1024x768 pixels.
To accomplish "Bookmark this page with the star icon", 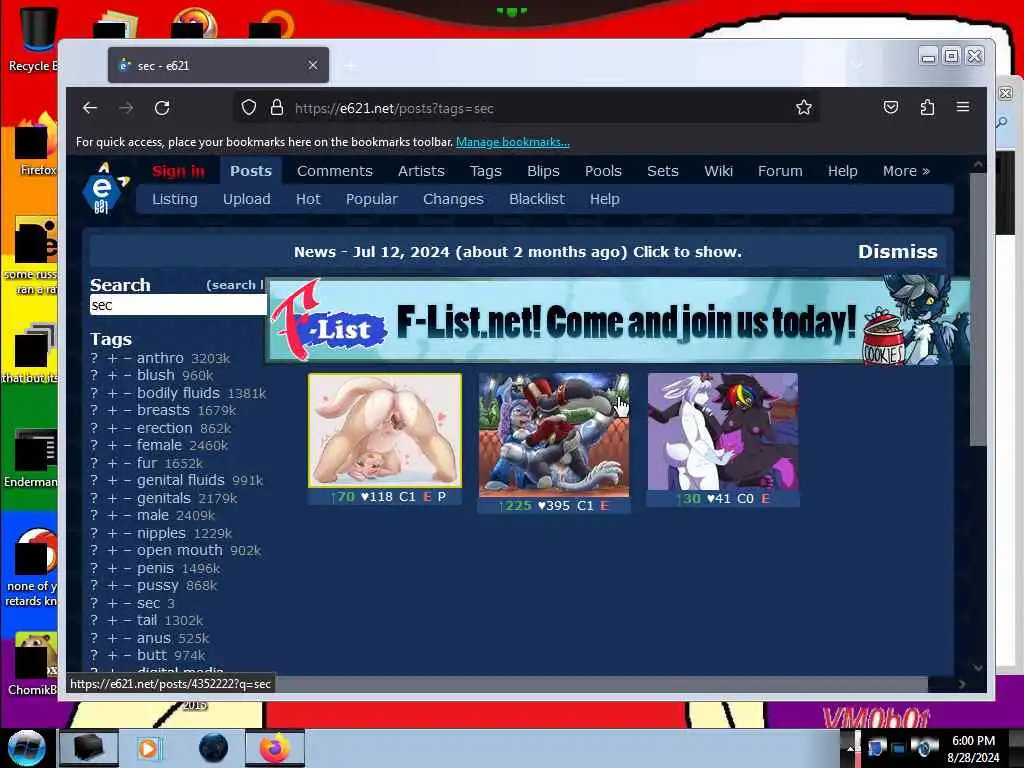I will pyautogui.click(x=804, y=108).
